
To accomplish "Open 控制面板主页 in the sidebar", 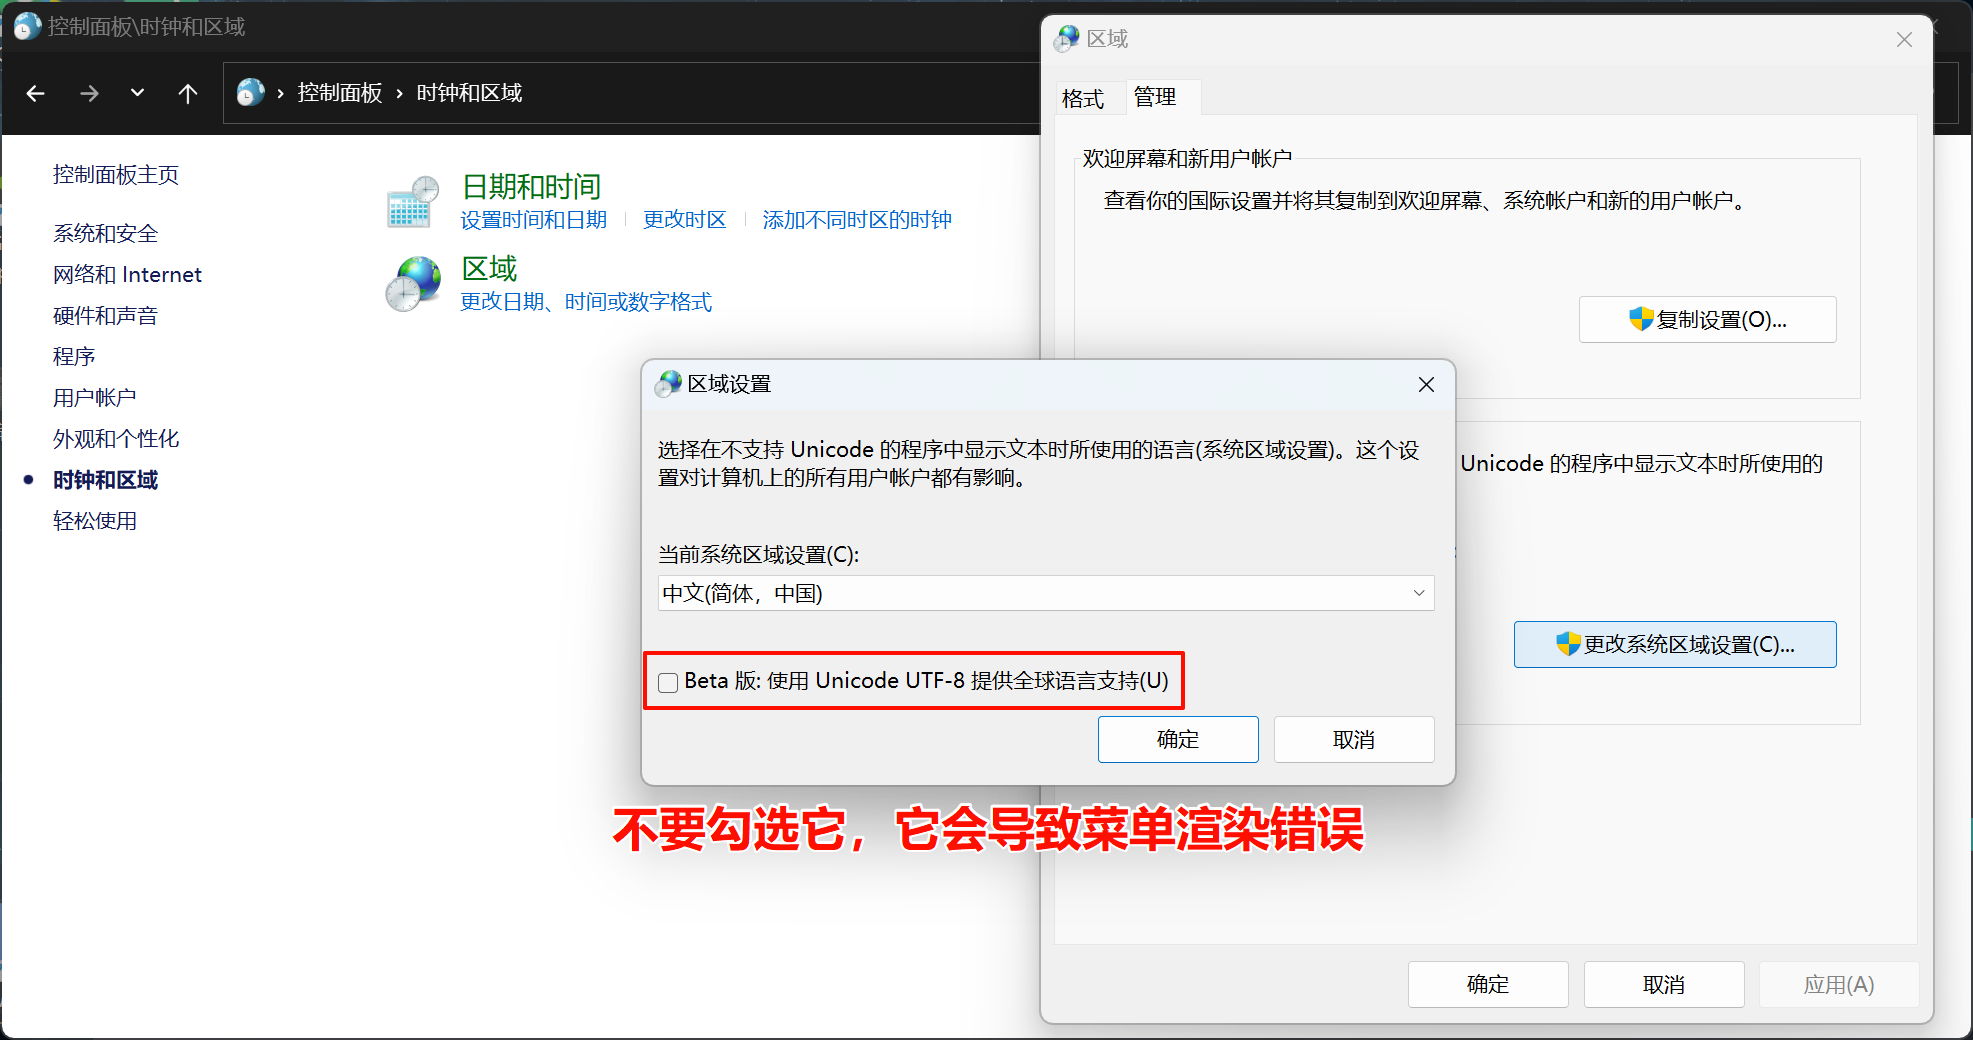I will coord(116,175).
